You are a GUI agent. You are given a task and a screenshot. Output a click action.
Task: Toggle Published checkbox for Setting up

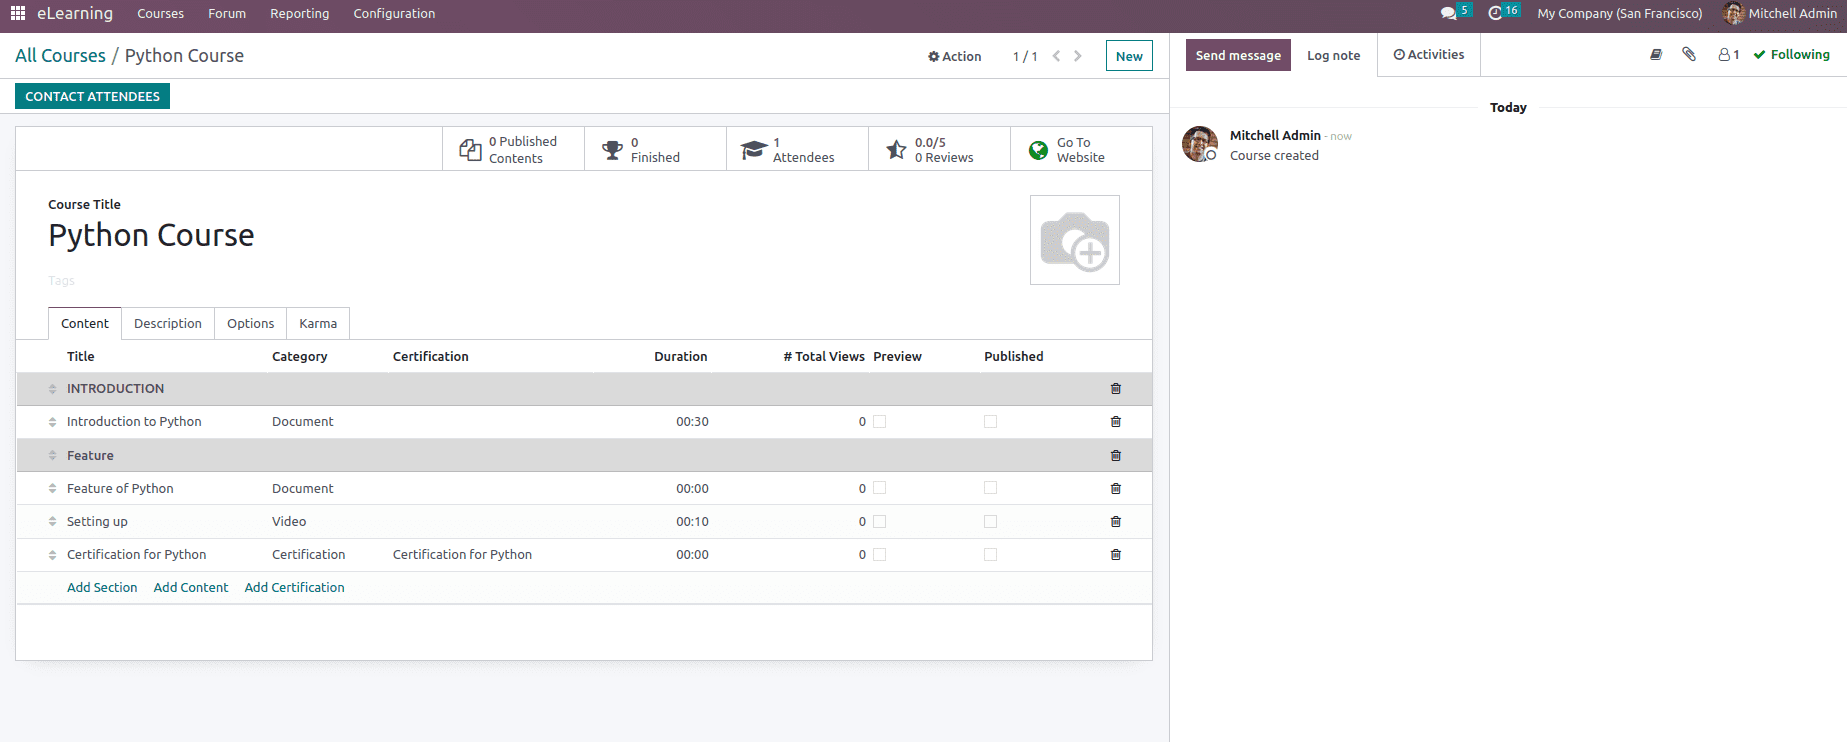(x=991, y=522)
